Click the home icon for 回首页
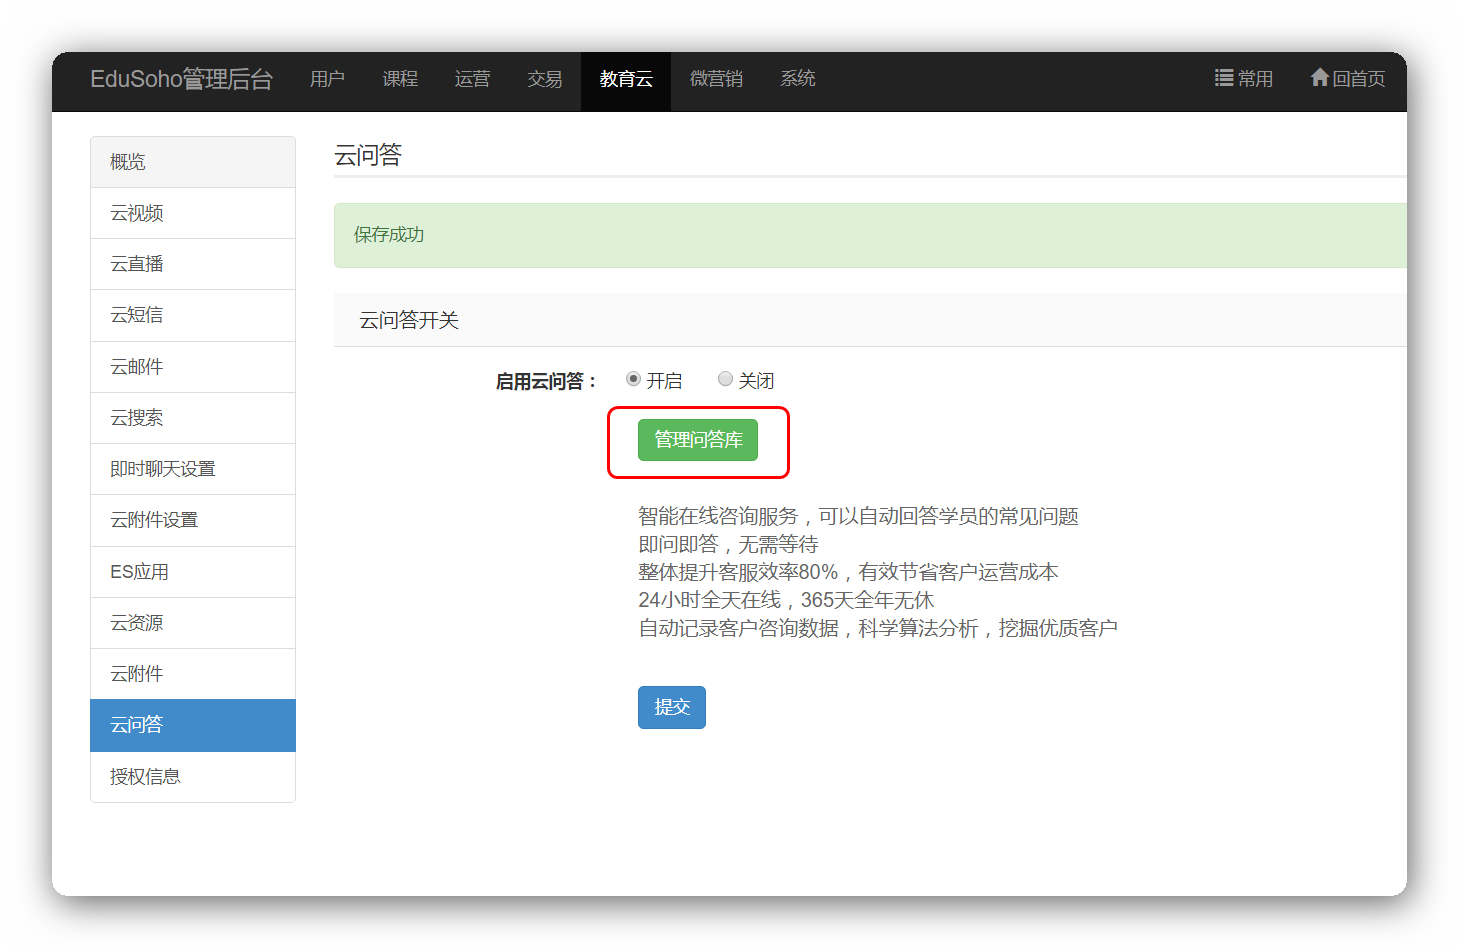Viewport: 1459px width, 948px height. click(x=1319, y=78)
